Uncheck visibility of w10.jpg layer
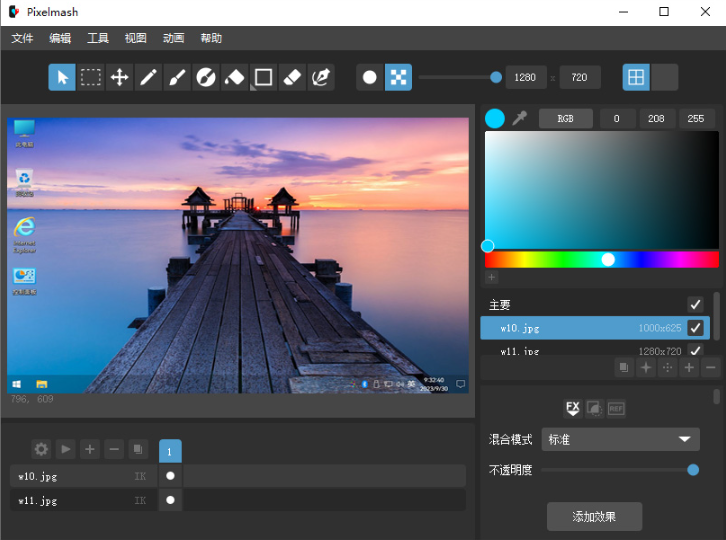 (695, 327)
